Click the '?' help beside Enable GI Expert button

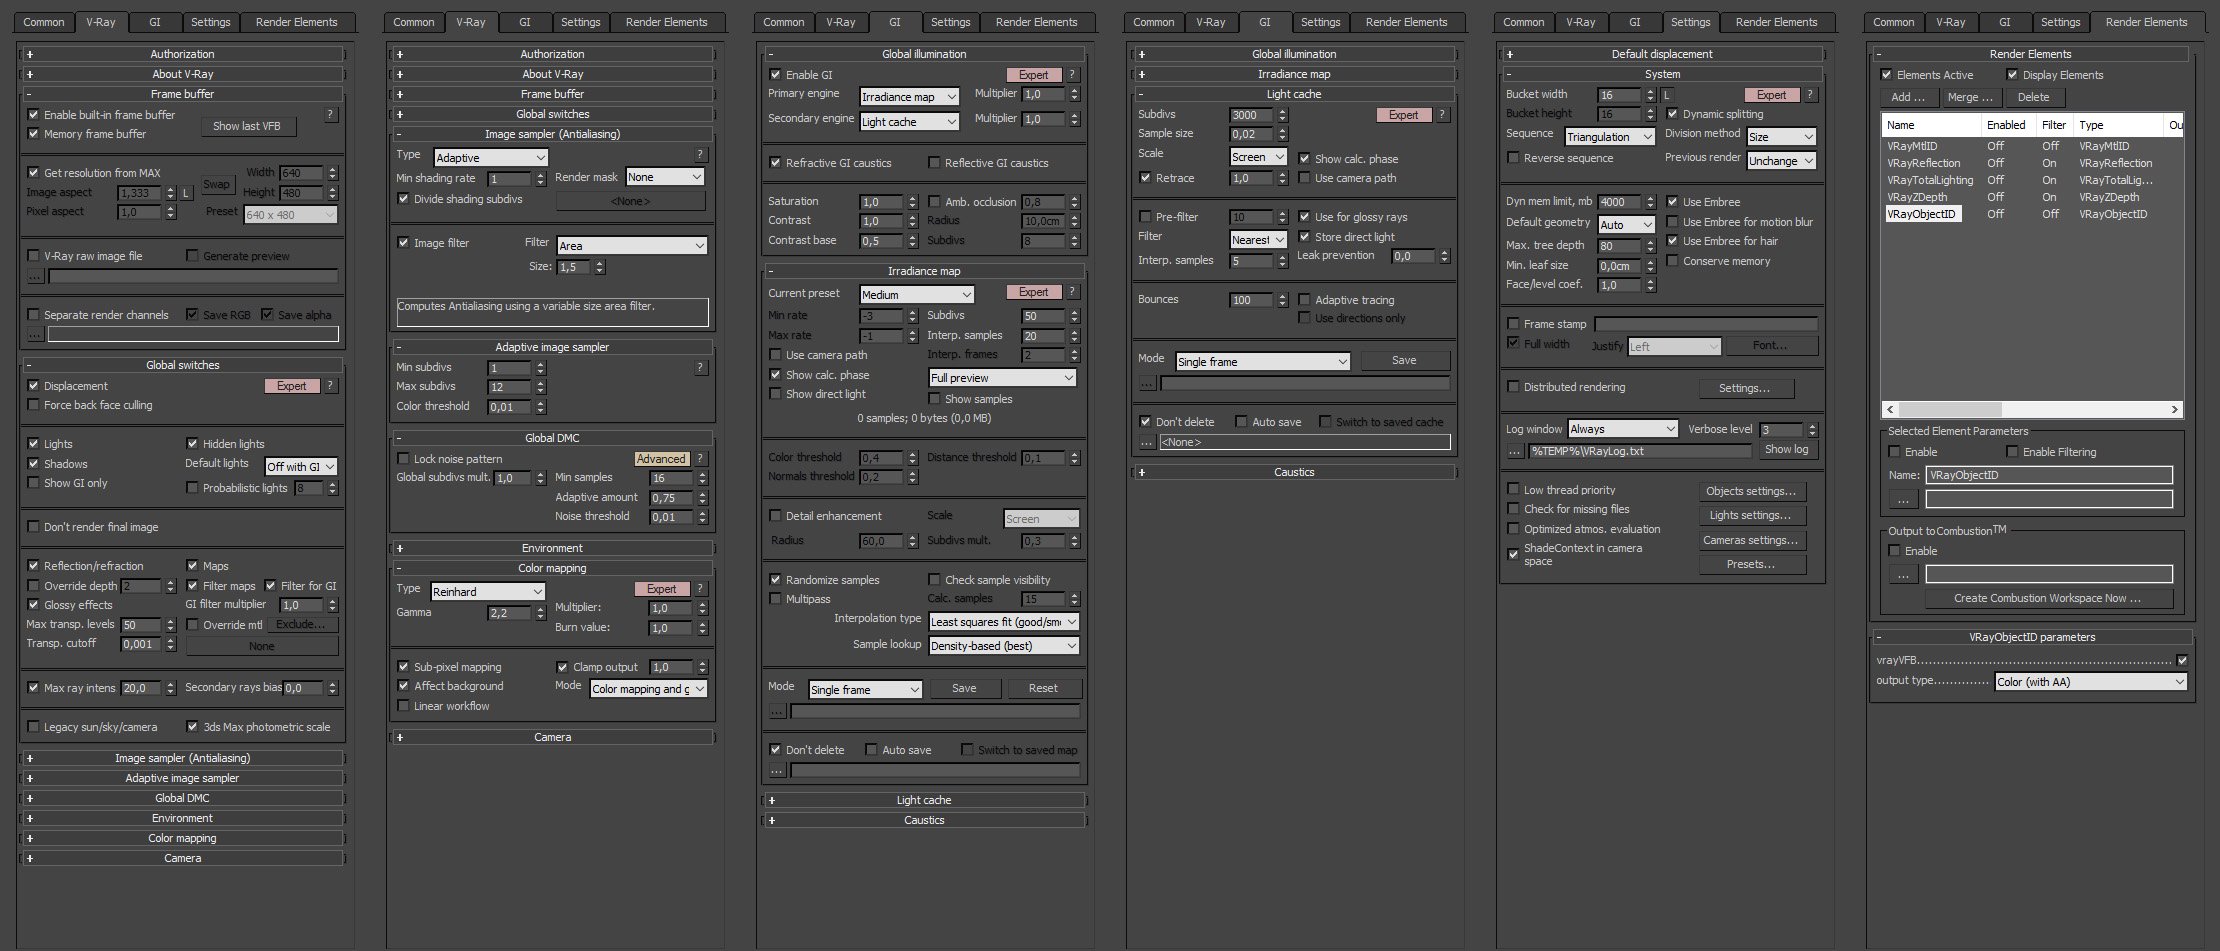(1072, 75)
